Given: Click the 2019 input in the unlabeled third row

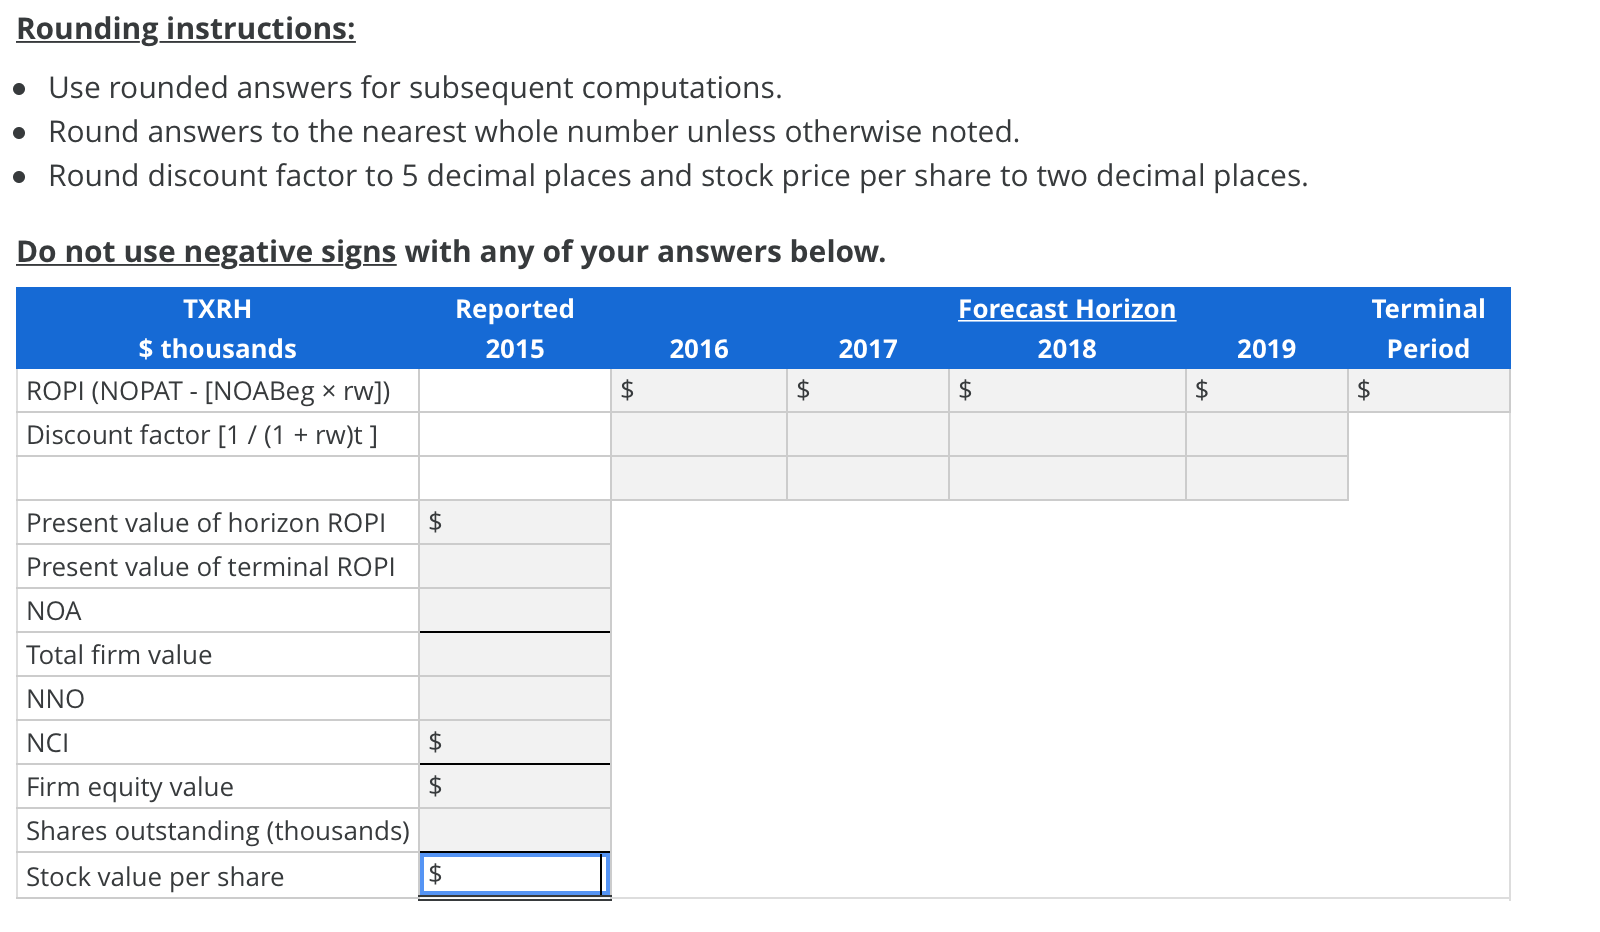Looking at the screenshot, I should tap(1267, 479).
